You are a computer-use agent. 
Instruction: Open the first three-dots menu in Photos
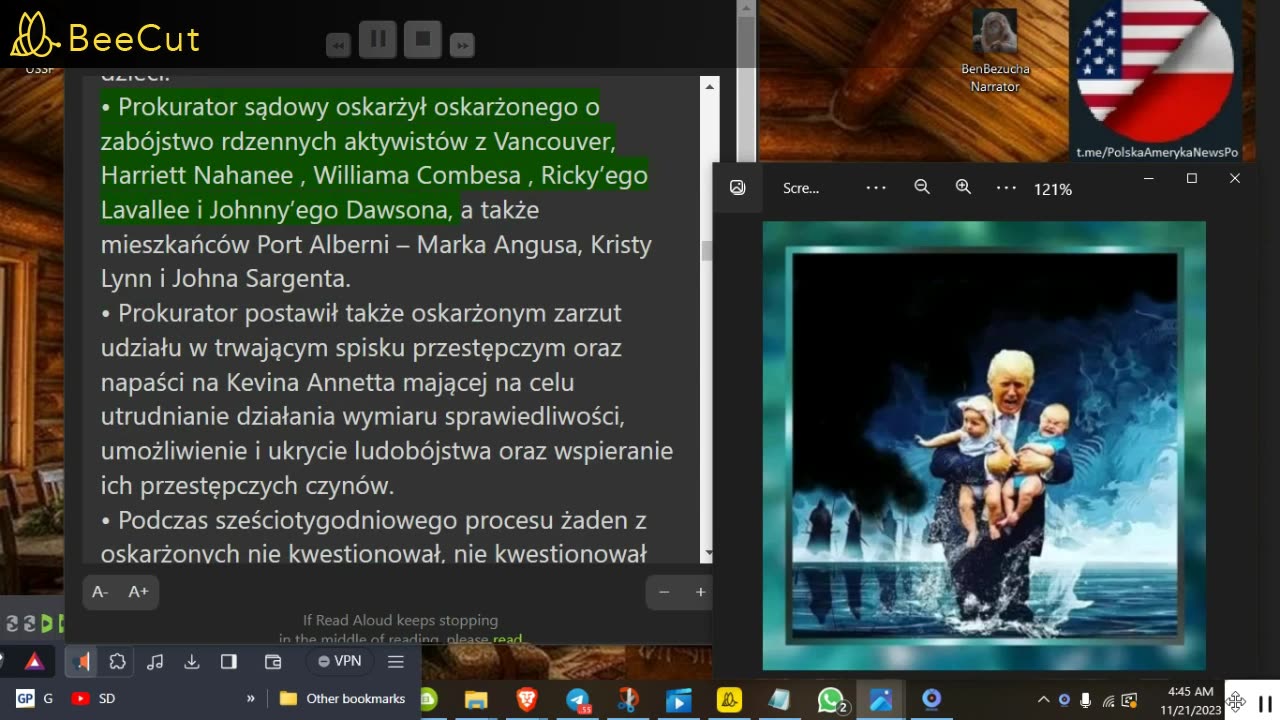point(876,187)
